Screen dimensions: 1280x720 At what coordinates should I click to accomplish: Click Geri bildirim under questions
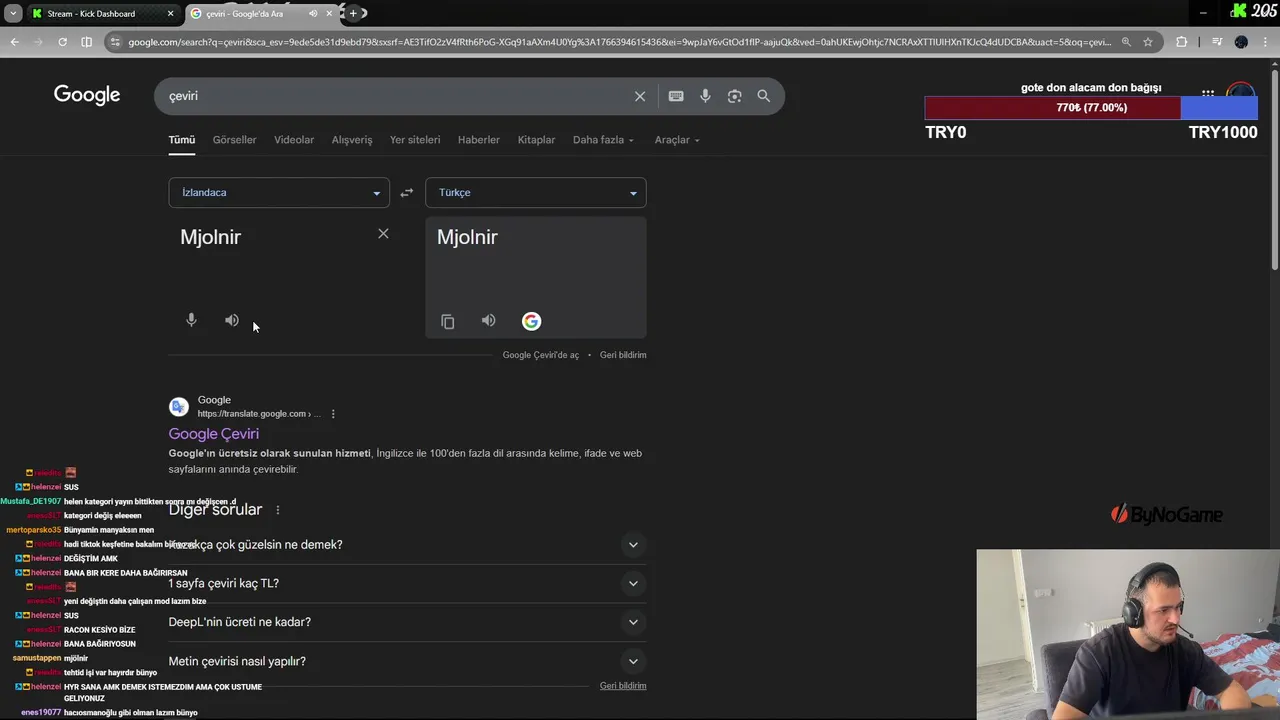point(623,686)
